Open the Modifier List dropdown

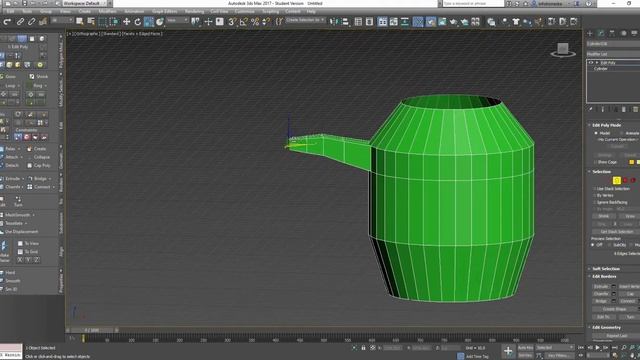point(613,54)
